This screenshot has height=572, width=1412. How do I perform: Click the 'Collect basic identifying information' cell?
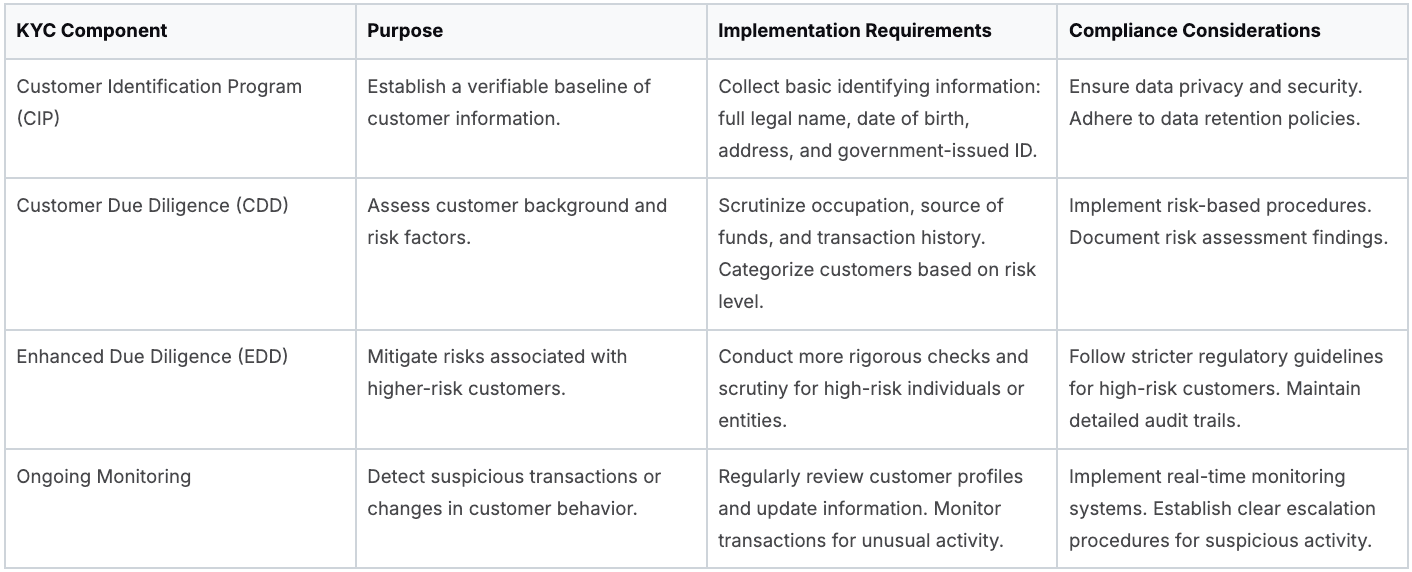[x=880, y=119]
